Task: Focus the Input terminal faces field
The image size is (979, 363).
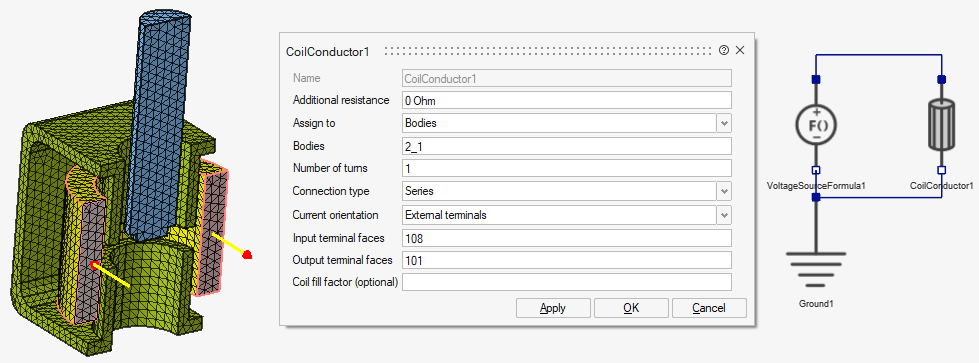Action: pos(566,238)
